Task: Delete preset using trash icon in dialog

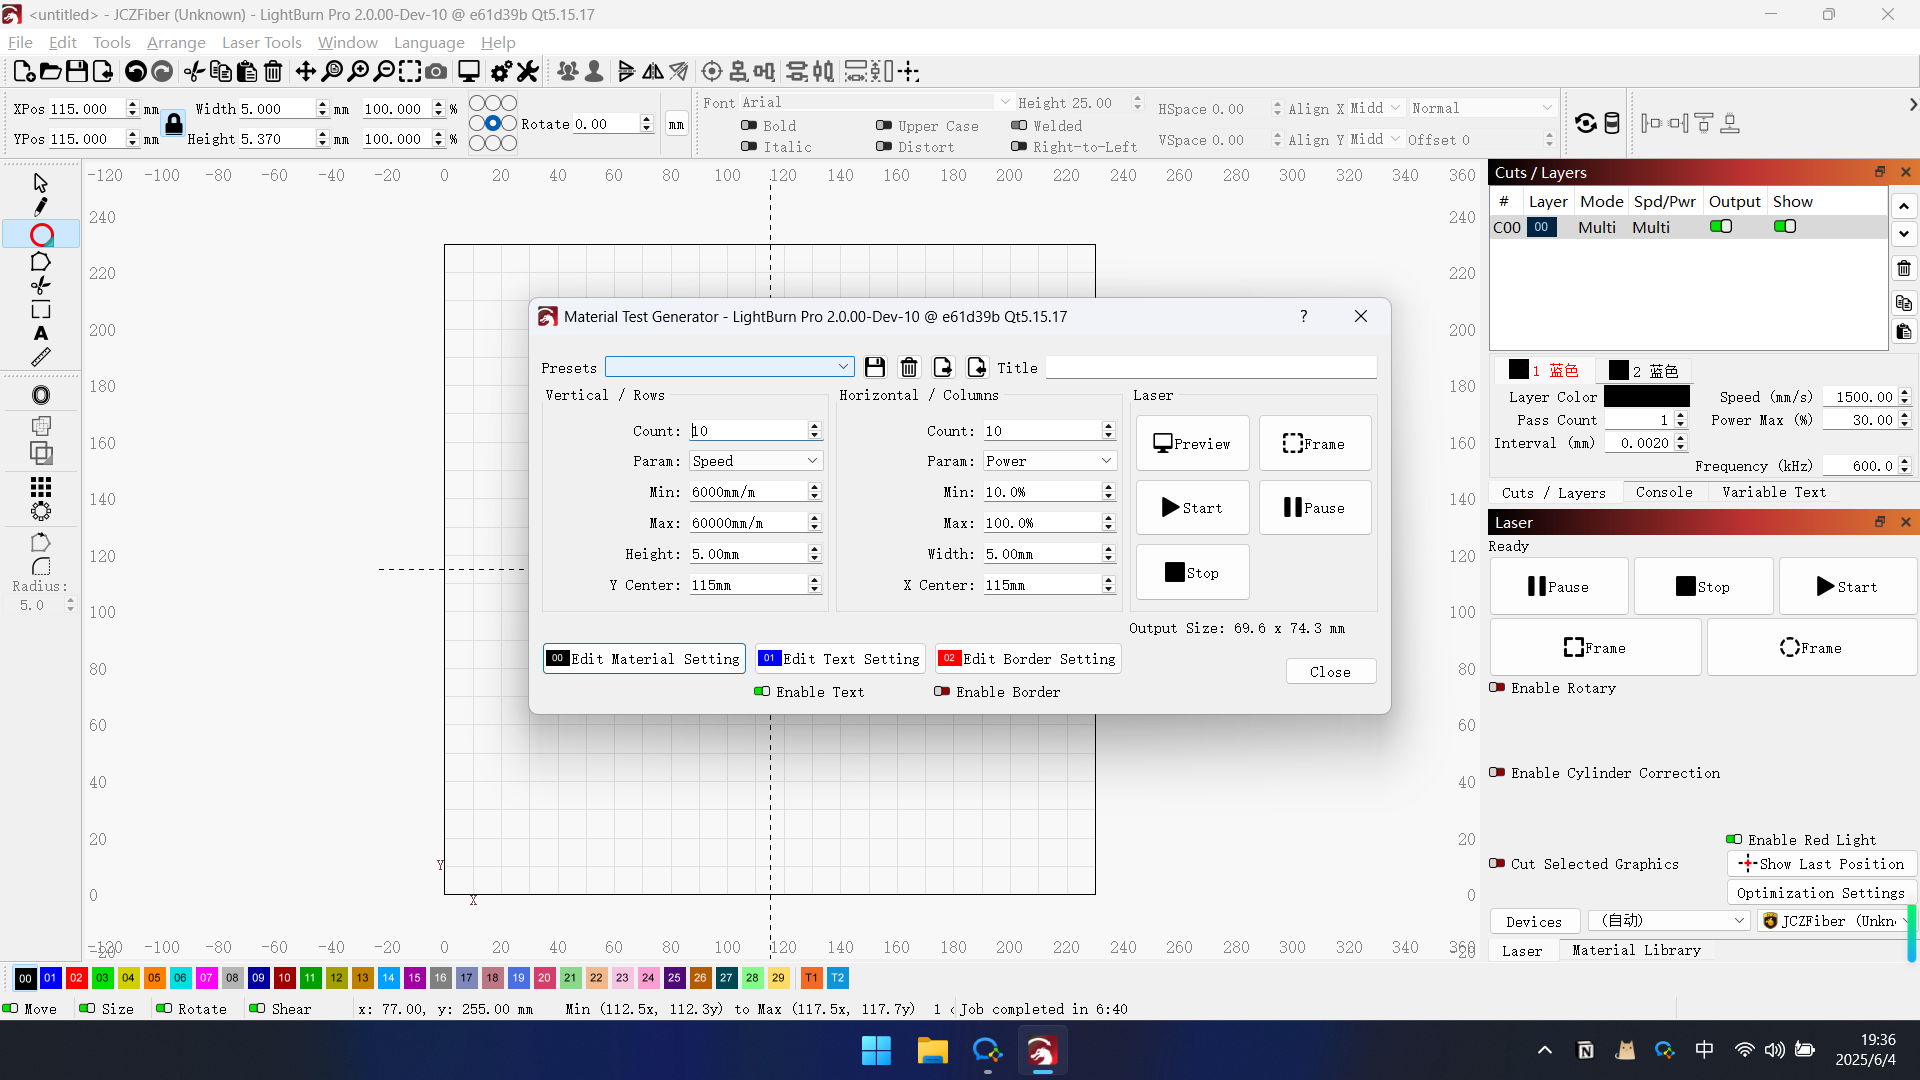Action: click(909, 367)
